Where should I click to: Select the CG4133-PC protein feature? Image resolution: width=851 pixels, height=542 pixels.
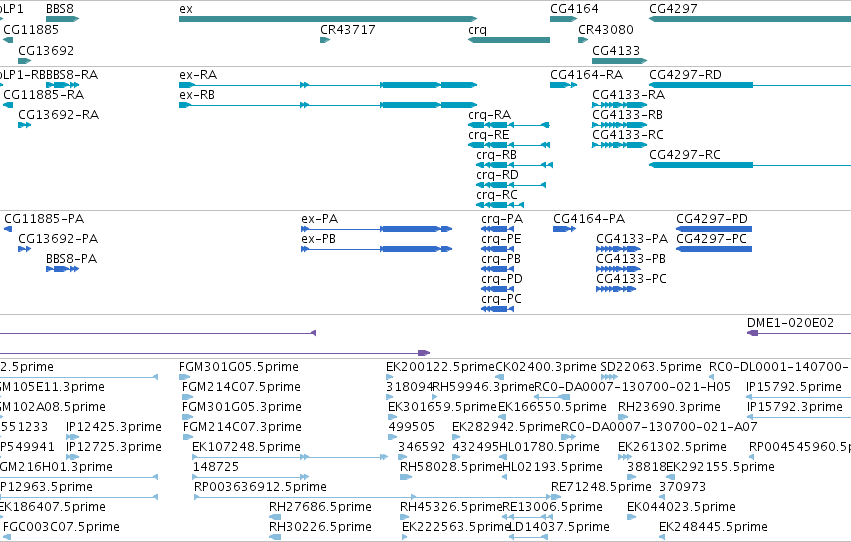pyautogui.click(x=616, y=289)
